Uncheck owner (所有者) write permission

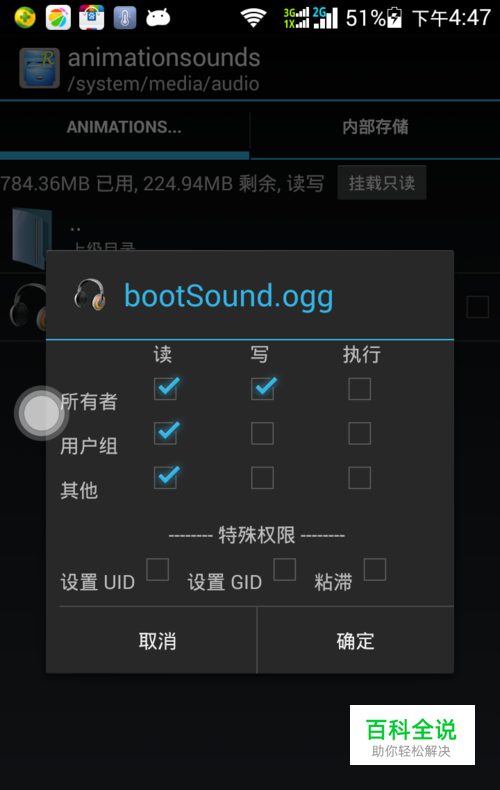[x=263, y=388]
